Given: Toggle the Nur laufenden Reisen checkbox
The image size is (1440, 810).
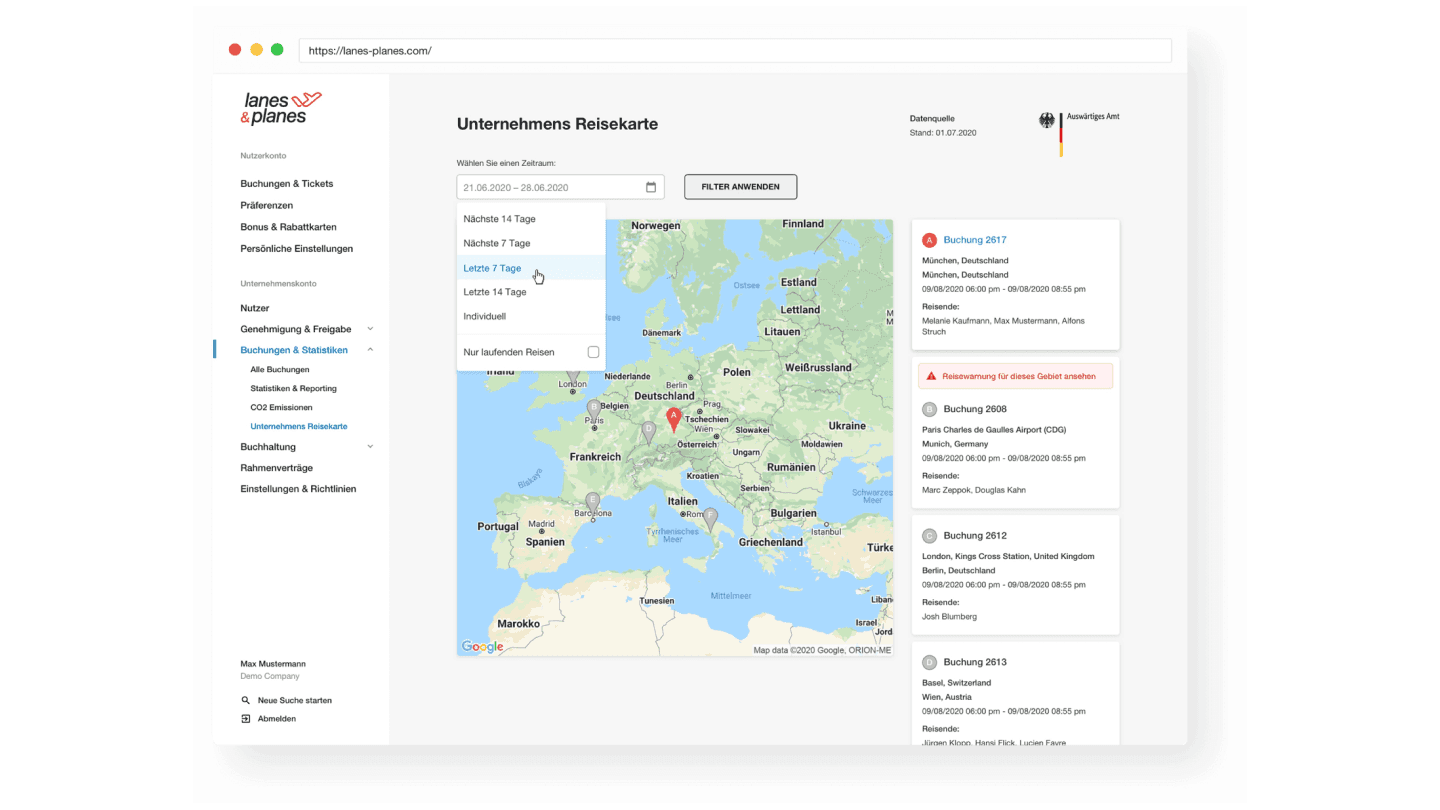Looking at the screenshot, I should (593, 352).
